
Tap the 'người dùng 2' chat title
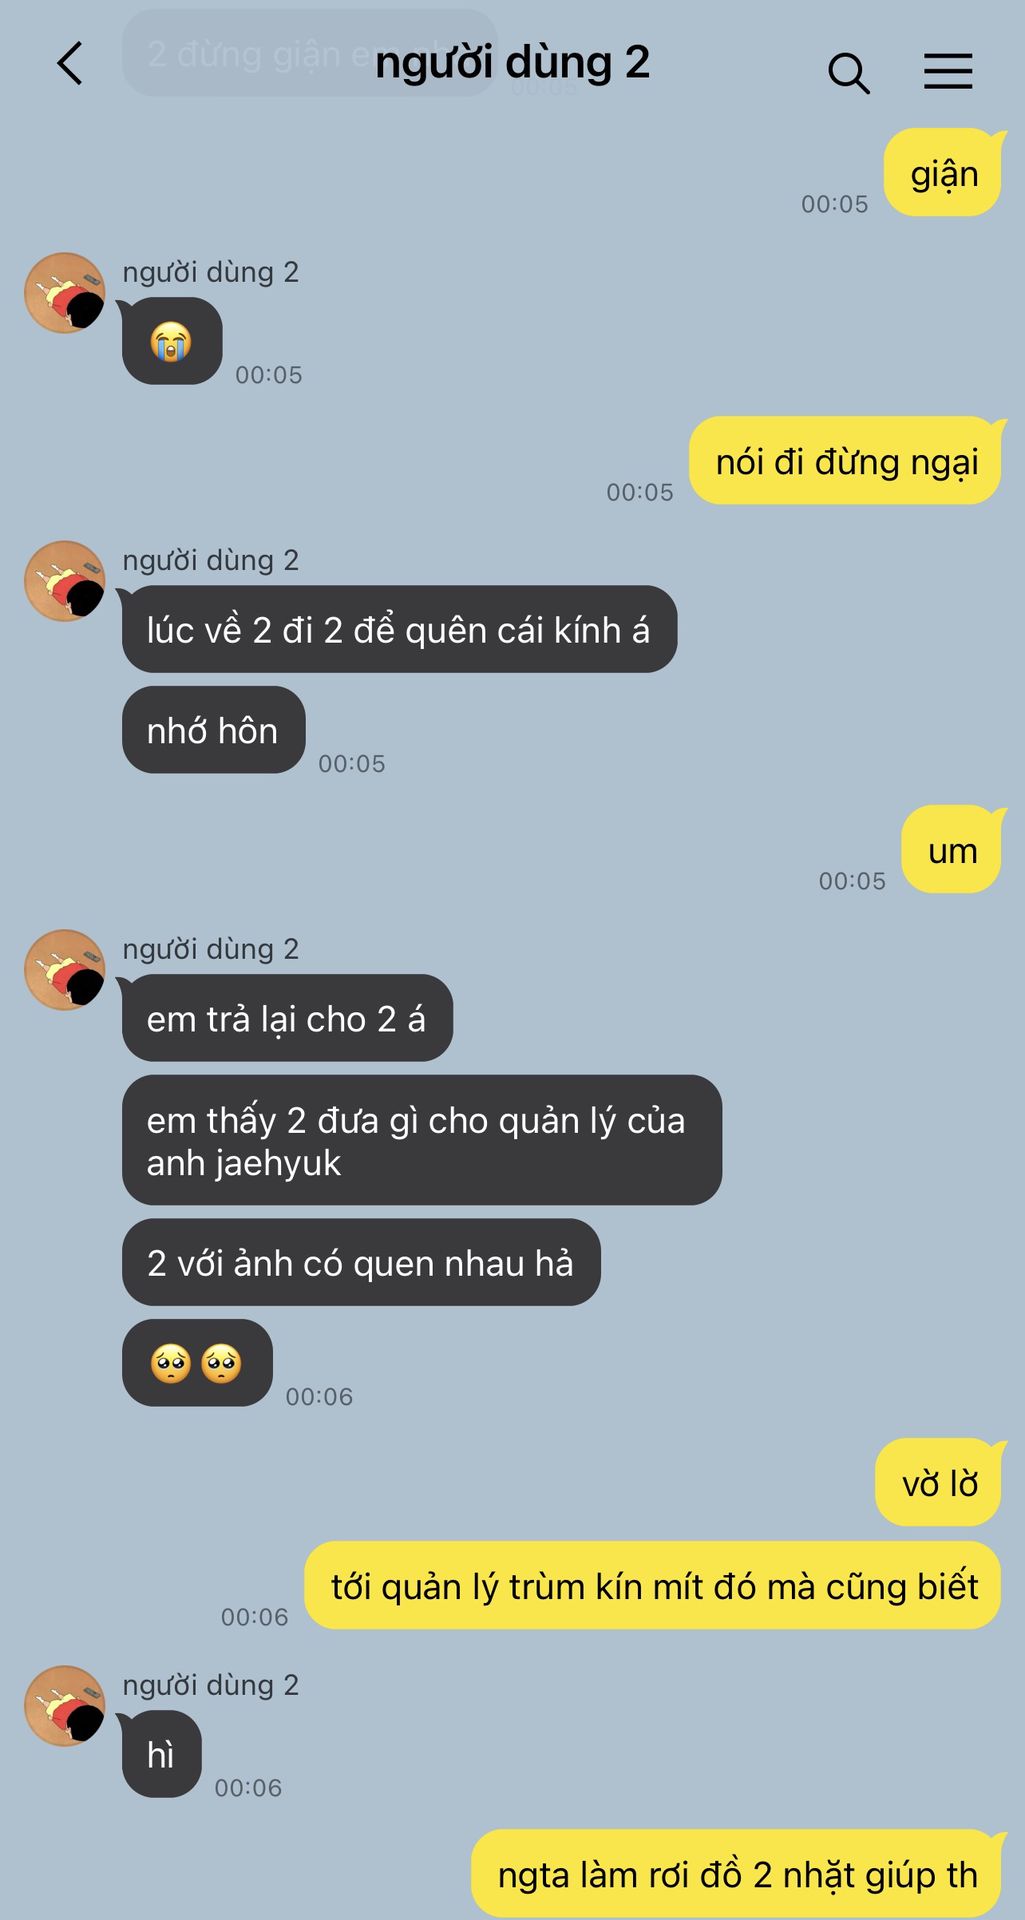(512, 62)
